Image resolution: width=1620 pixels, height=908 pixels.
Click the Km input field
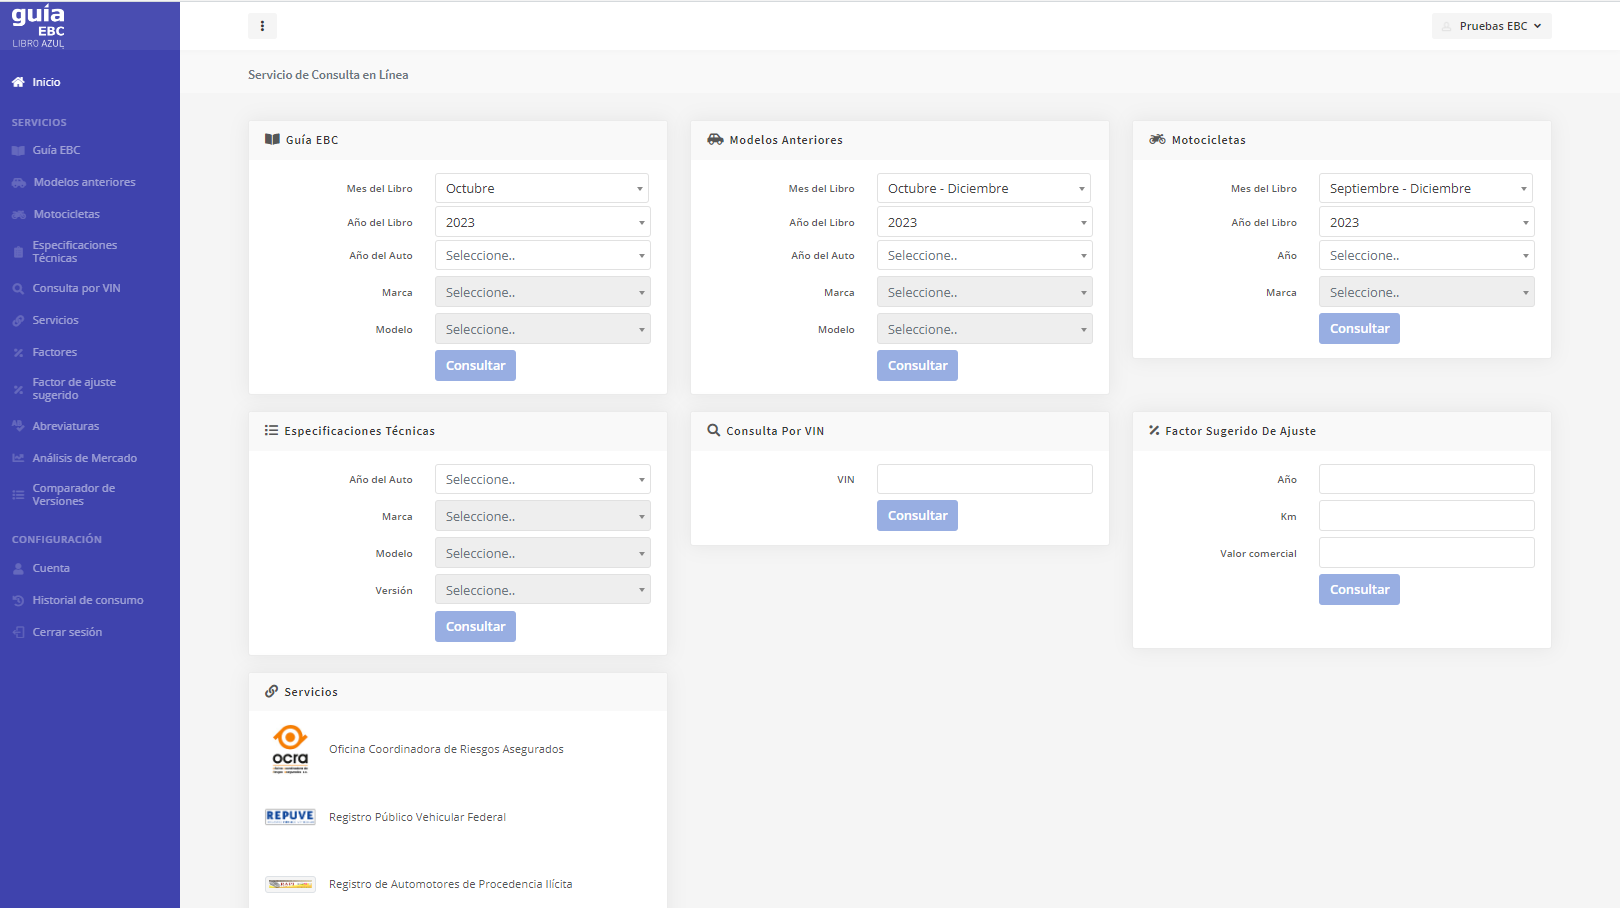click(1425, 516)
